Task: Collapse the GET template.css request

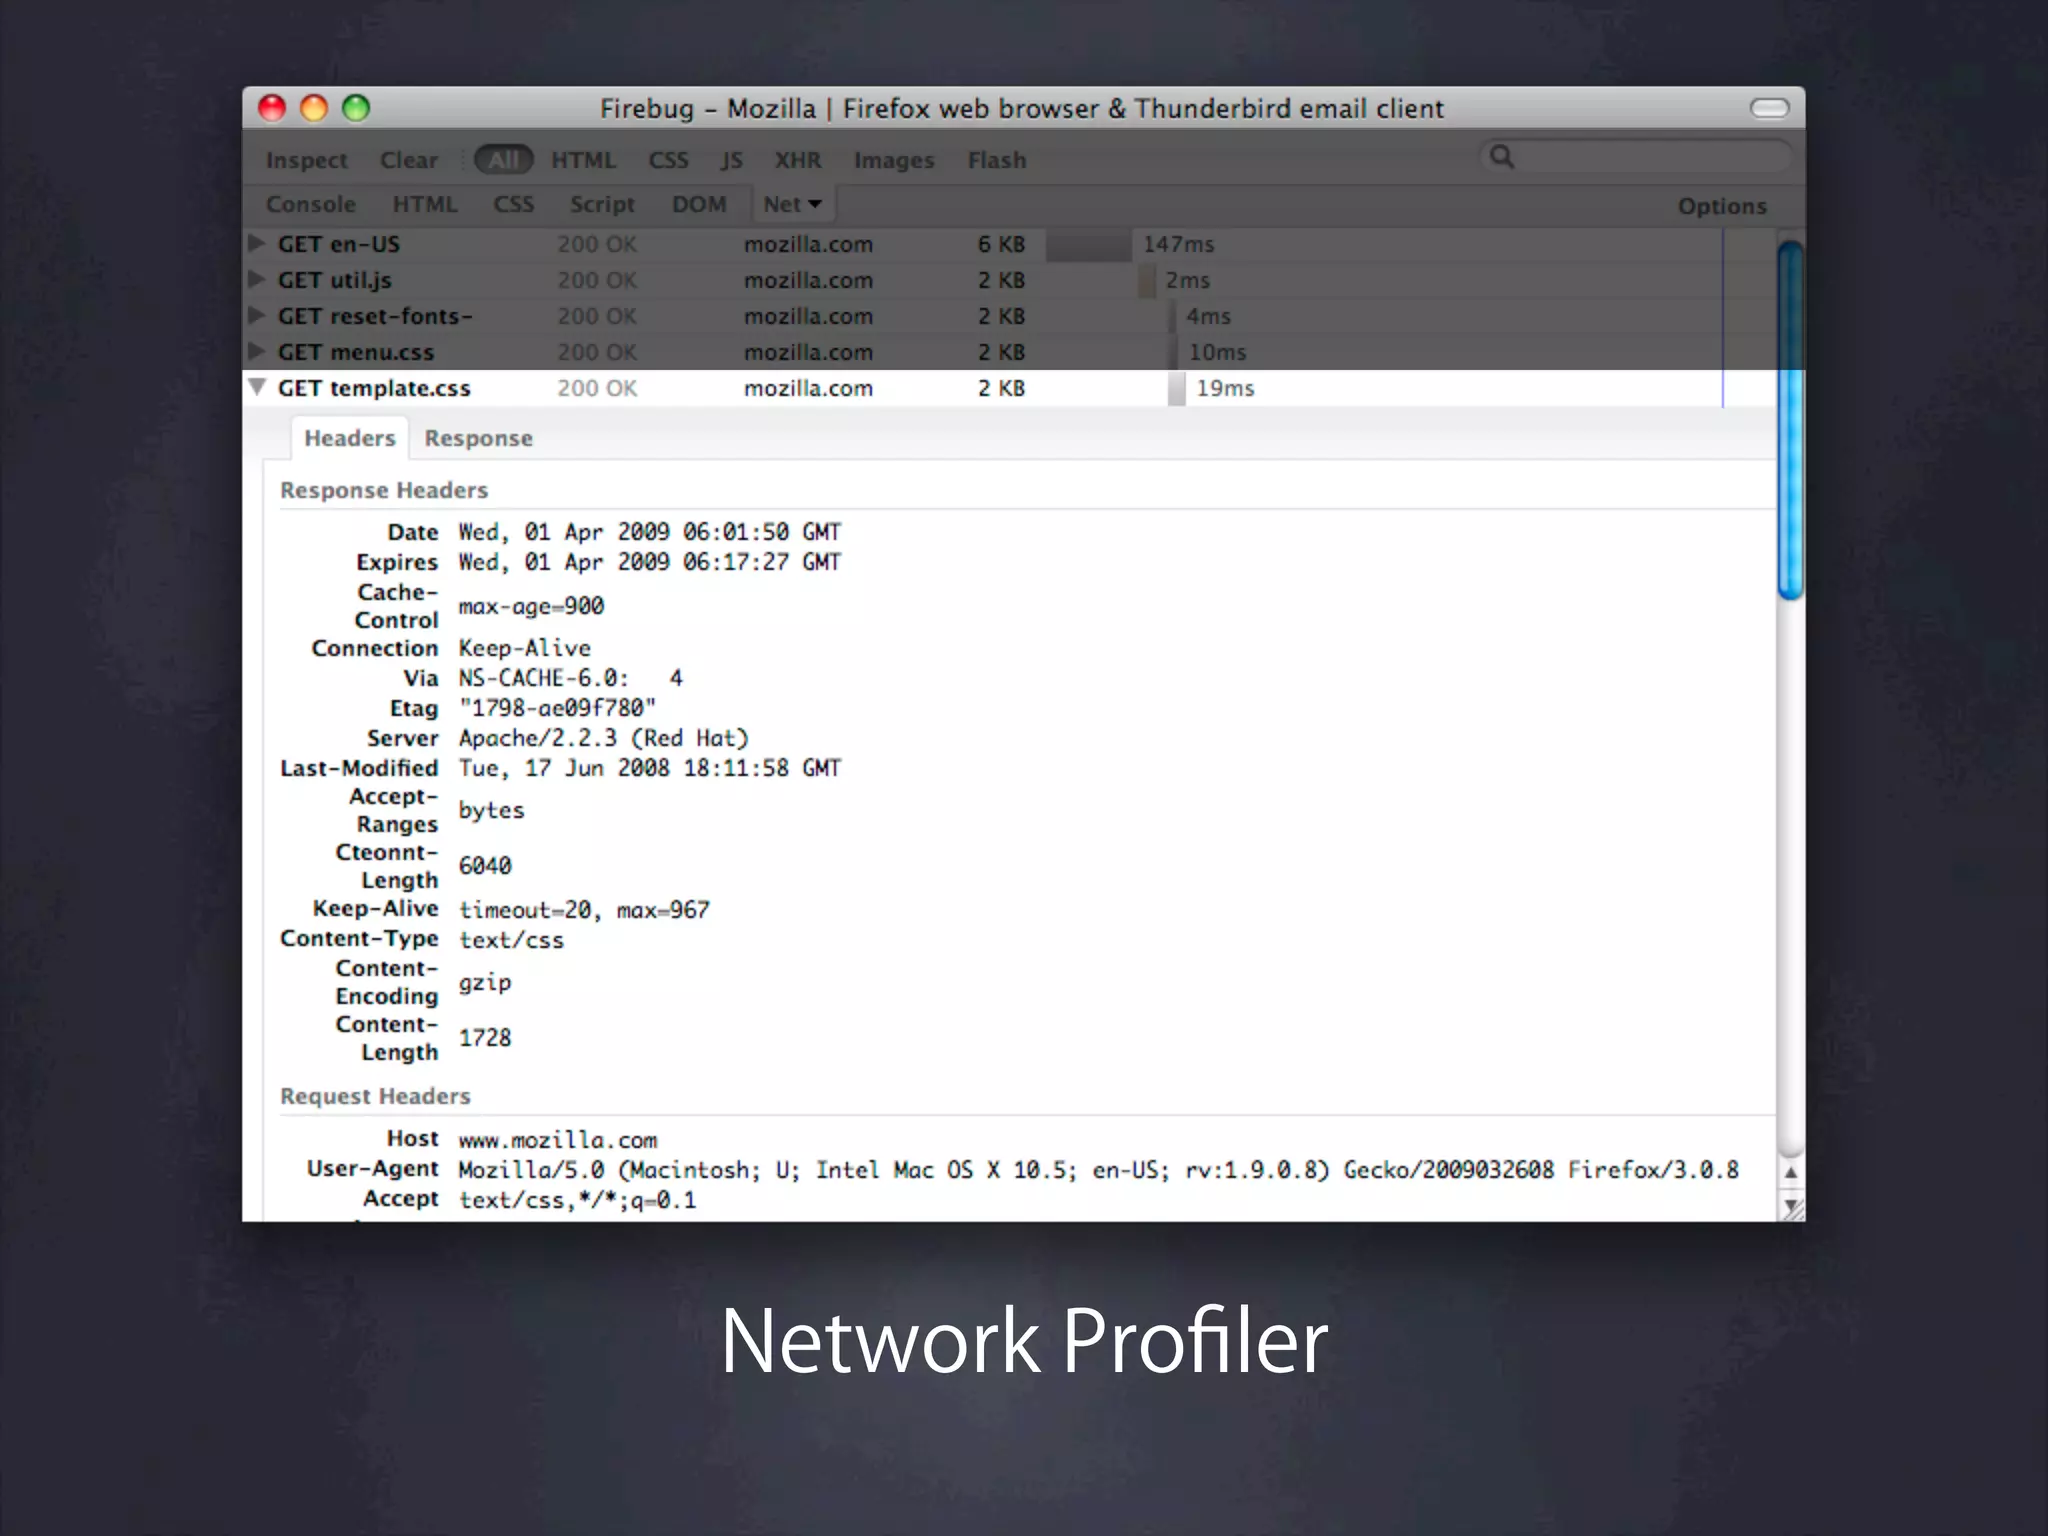Action: coord(257,387)
